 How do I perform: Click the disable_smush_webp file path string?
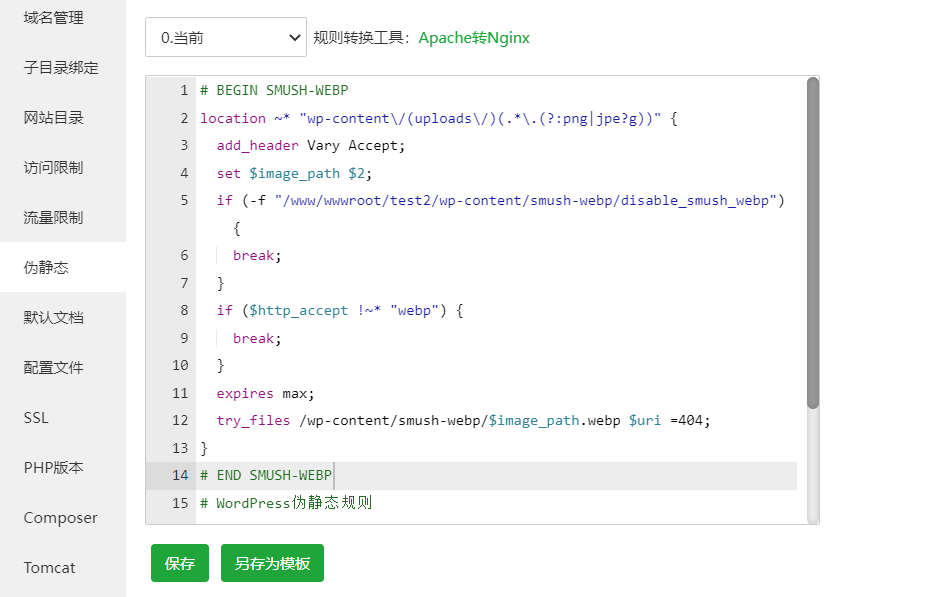click(x=526, y=201)
